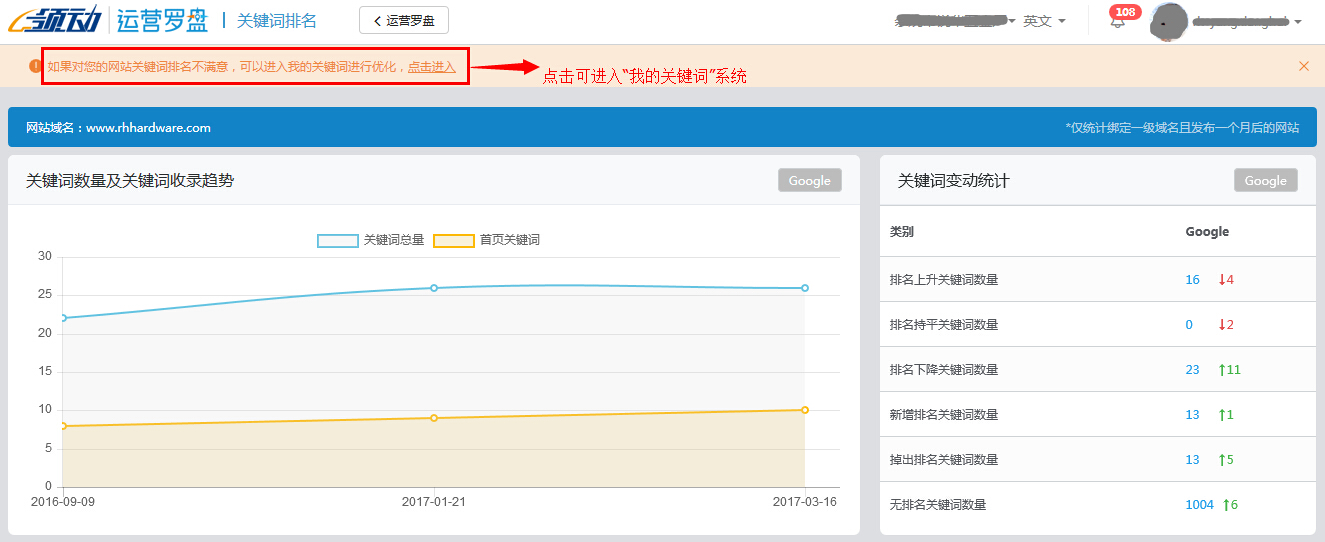Image resolution: width=1325 pixels, height=542 pixels.
Task: Click the 2017-03-16 yellow data point
Action: (805, 410)
